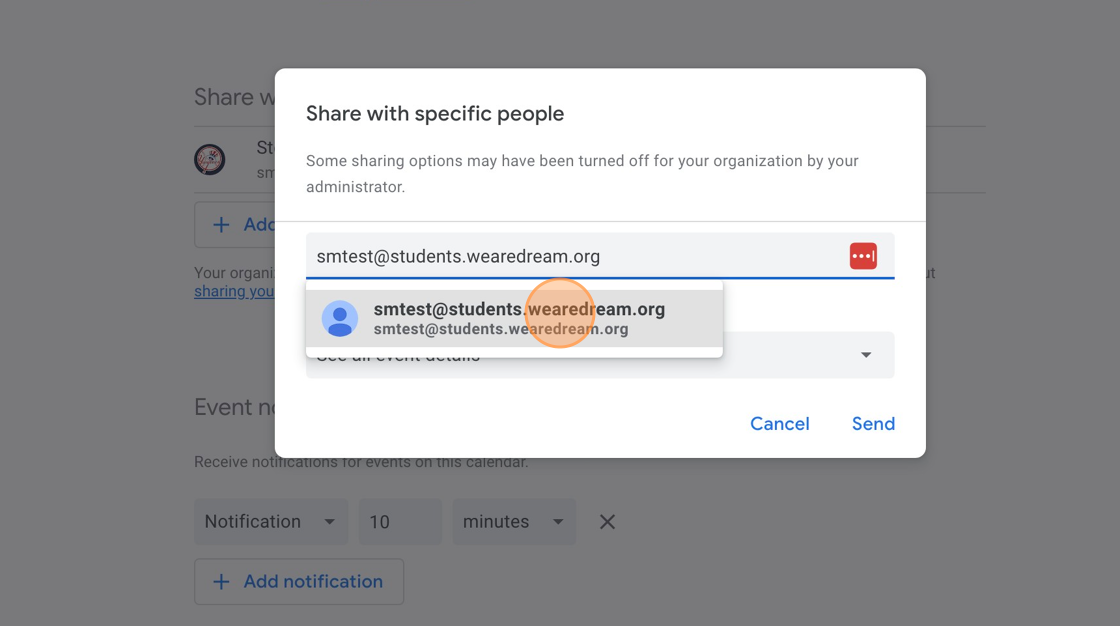Open the permissions dropdown arrow in the dialog

[866, 355]
